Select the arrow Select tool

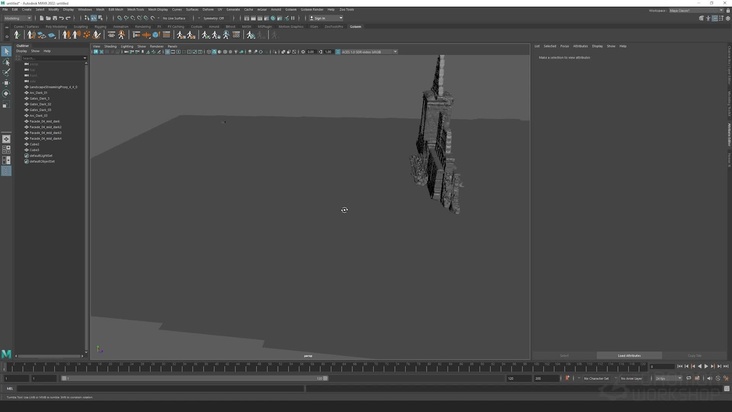(x=6, y=51)
